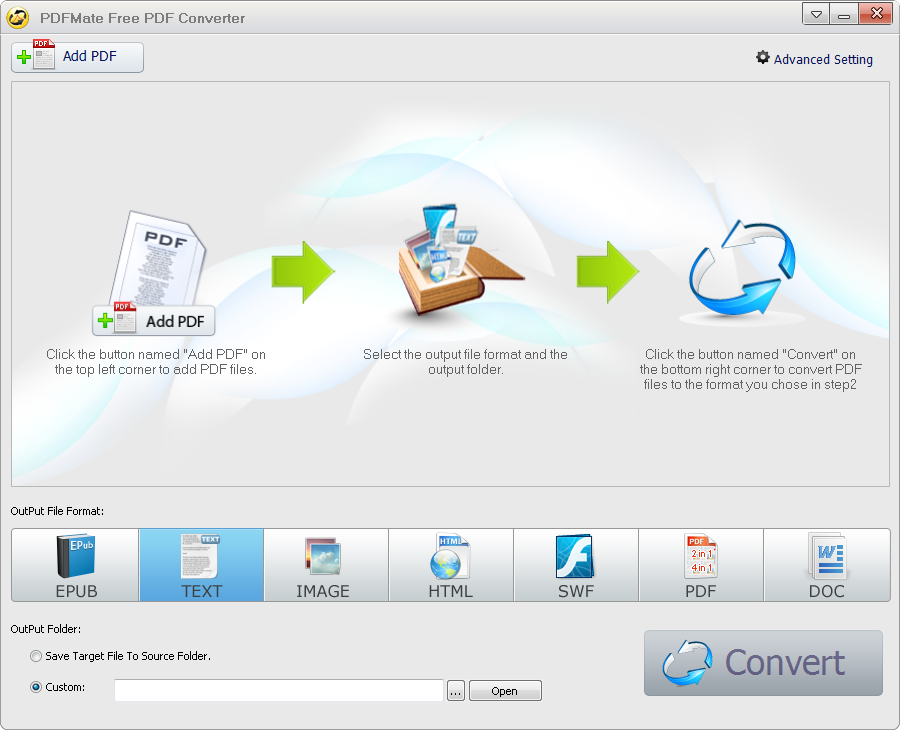
Task: Click the blue circular convert arrows illustration
Action: [743, 268]
